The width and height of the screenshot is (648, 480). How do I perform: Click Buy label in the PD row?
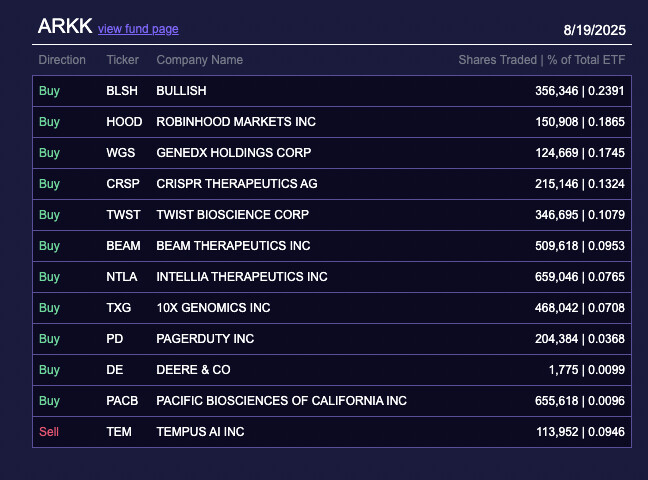tap(49, 339)
